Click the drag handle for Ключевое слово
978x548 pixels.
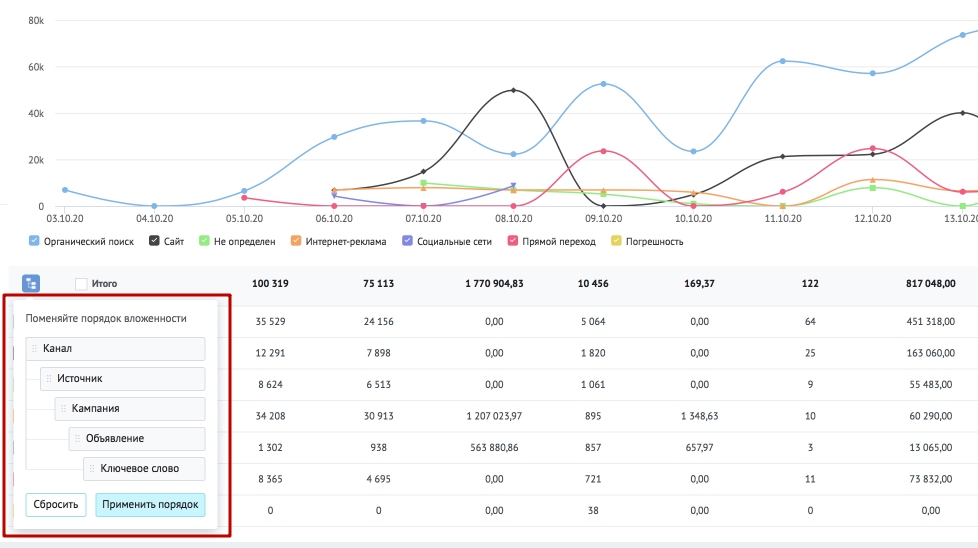click(x=92, y=468)
